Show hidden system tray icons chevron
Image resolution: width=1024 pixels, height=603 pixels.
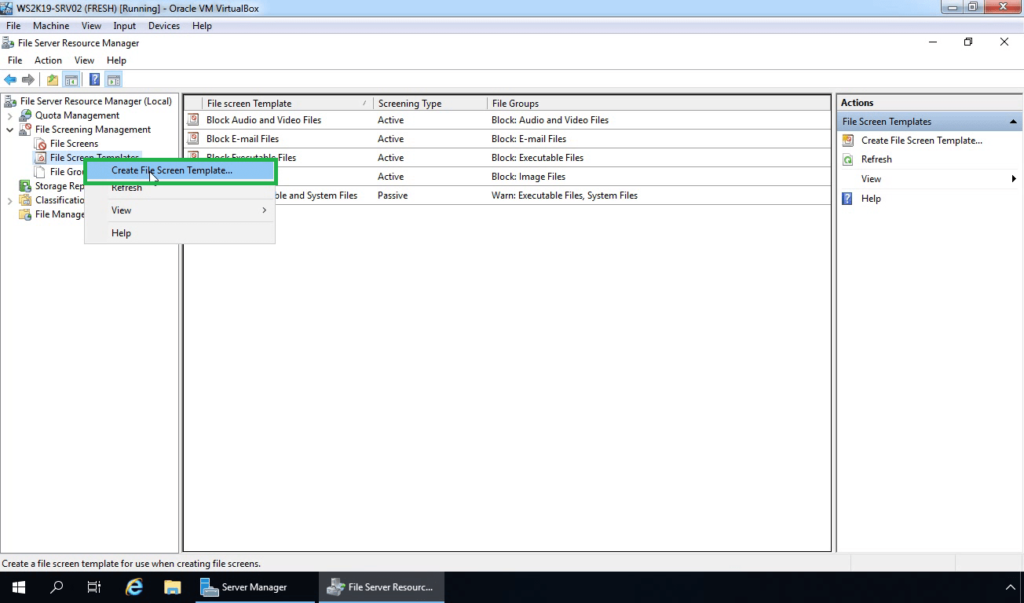pos(1010,587)
